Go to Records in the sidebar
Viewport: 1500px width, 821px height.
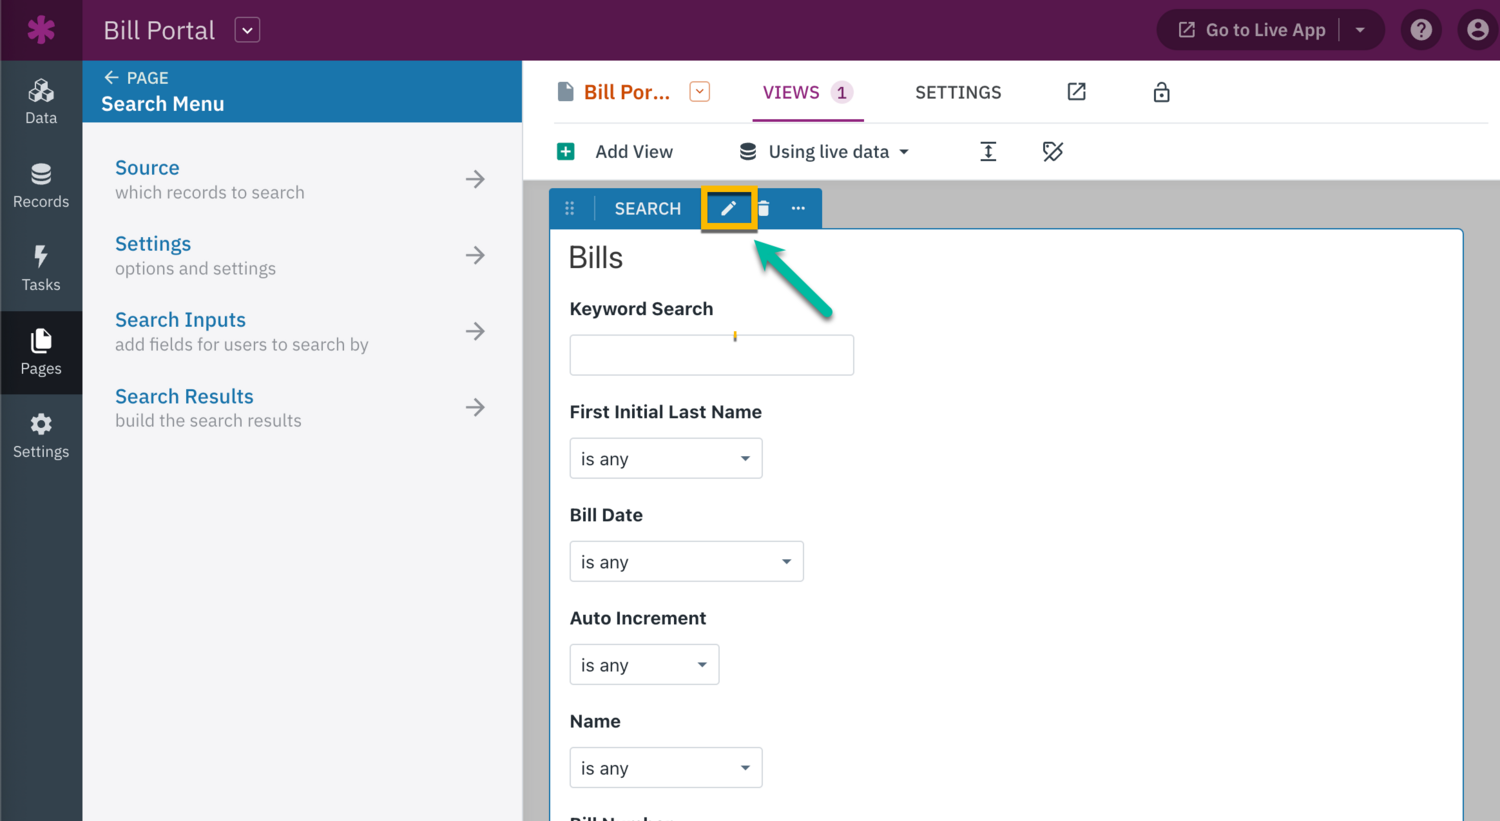pos(41,185)
